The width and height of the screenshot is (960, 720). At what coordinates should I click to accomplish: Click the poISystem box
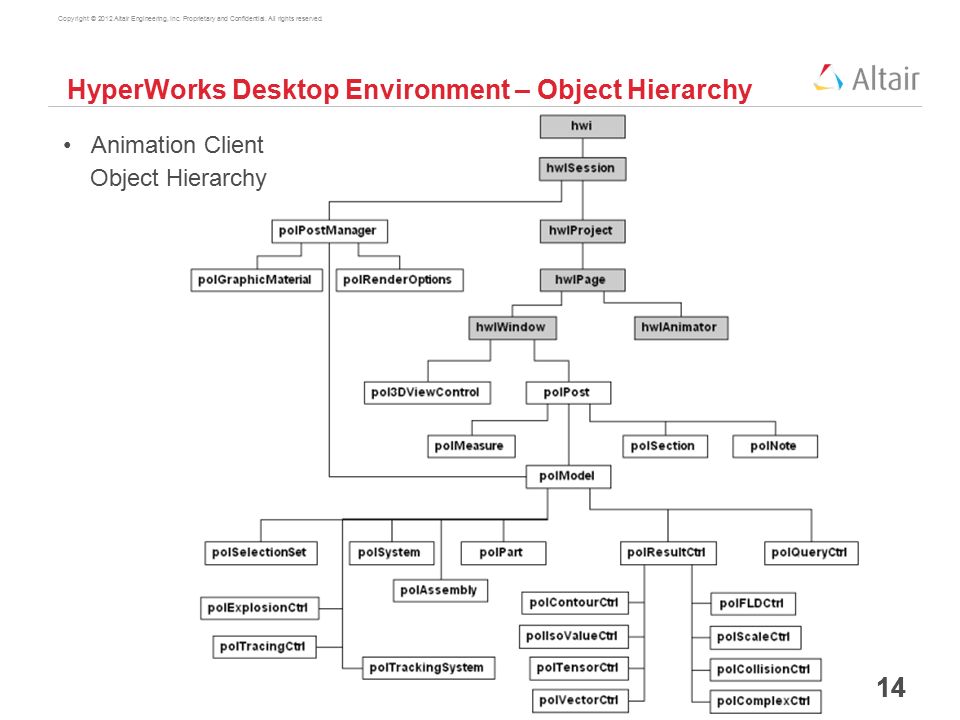[x=392, y=553]
